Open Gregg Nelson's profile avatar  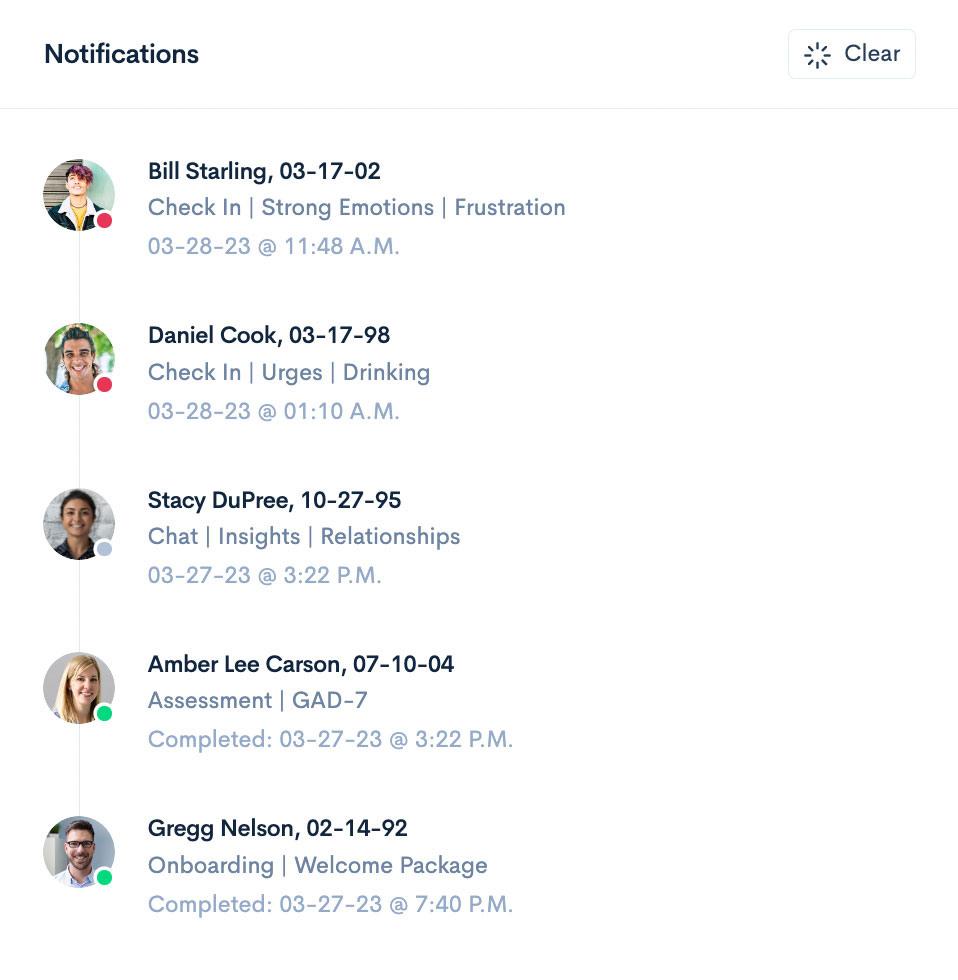click(x=78, y=851)
